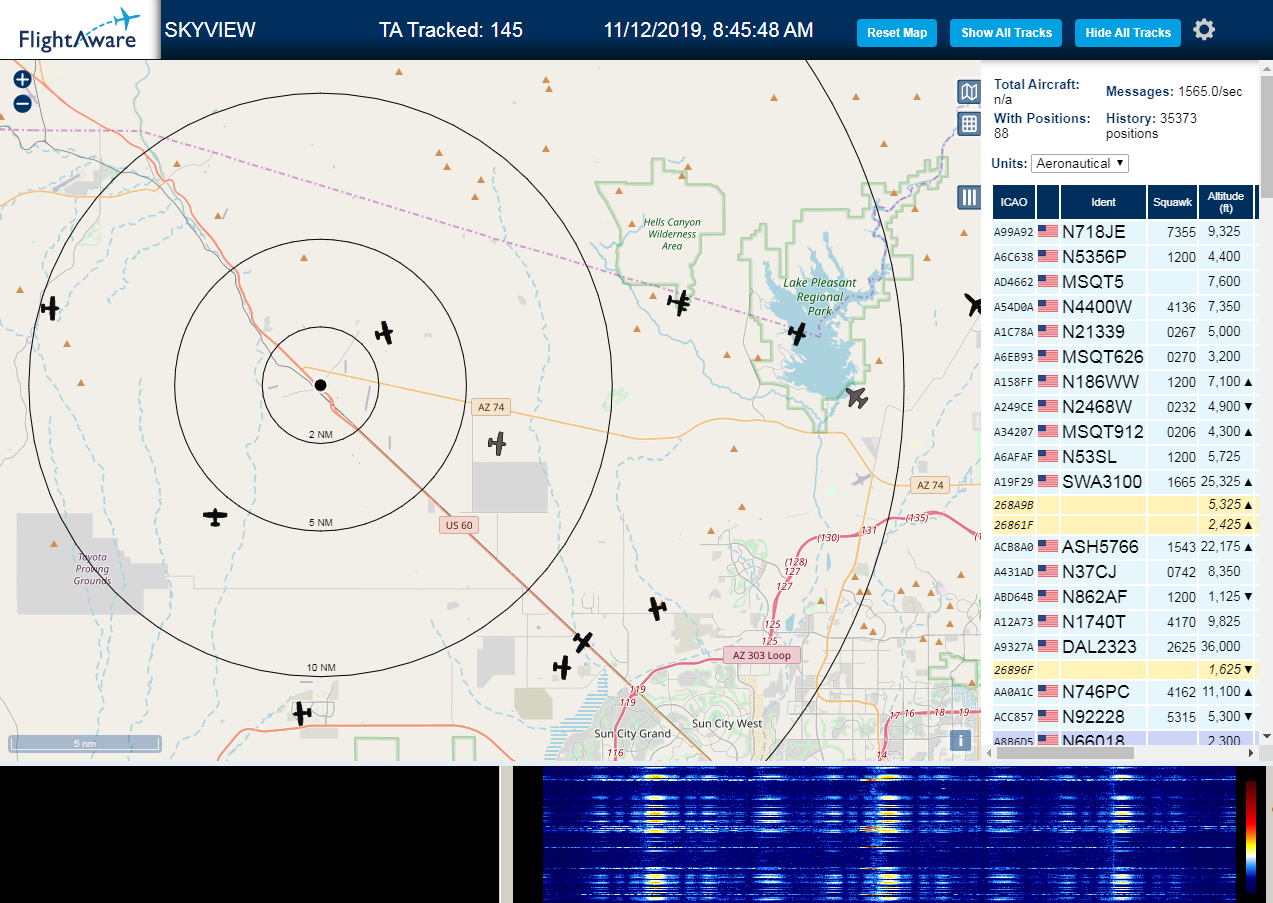Select the N4400W aircraft row

(x=1124, y=306)
